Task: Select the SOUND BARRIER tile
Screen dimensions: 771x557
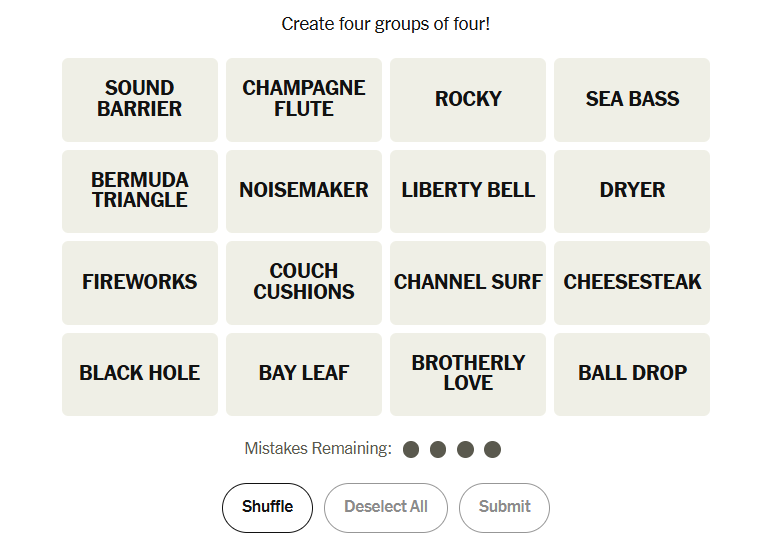Action: tap(140, 99)
